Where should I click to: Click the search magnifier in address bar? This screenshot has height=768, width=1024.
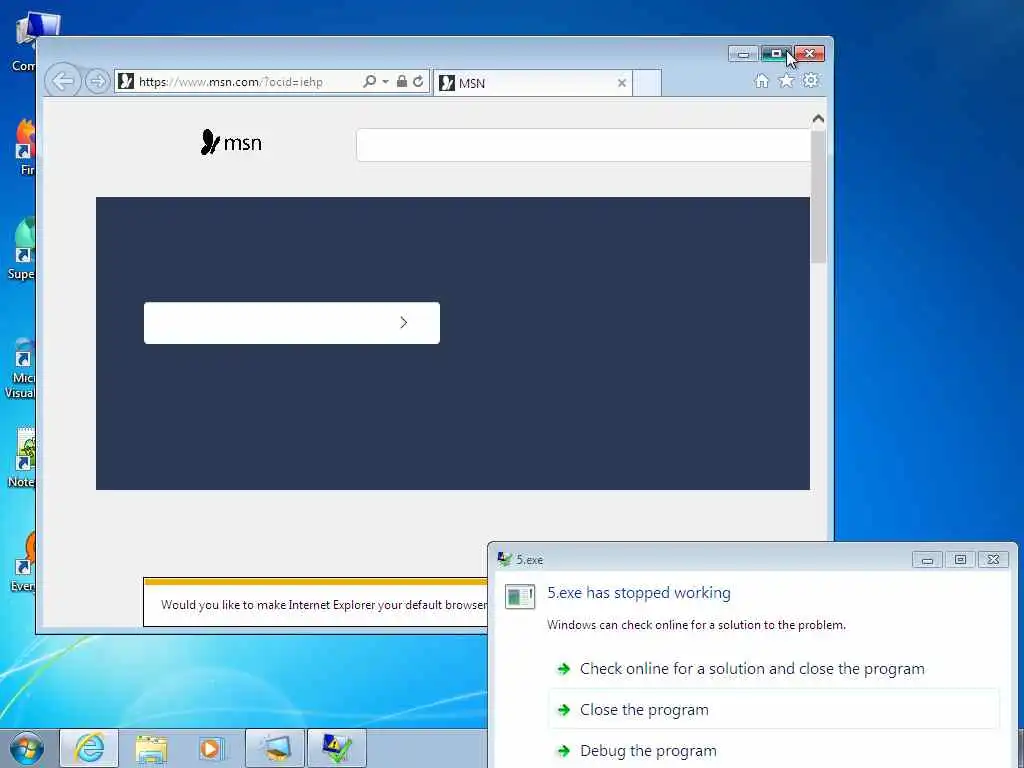[370, 82]
